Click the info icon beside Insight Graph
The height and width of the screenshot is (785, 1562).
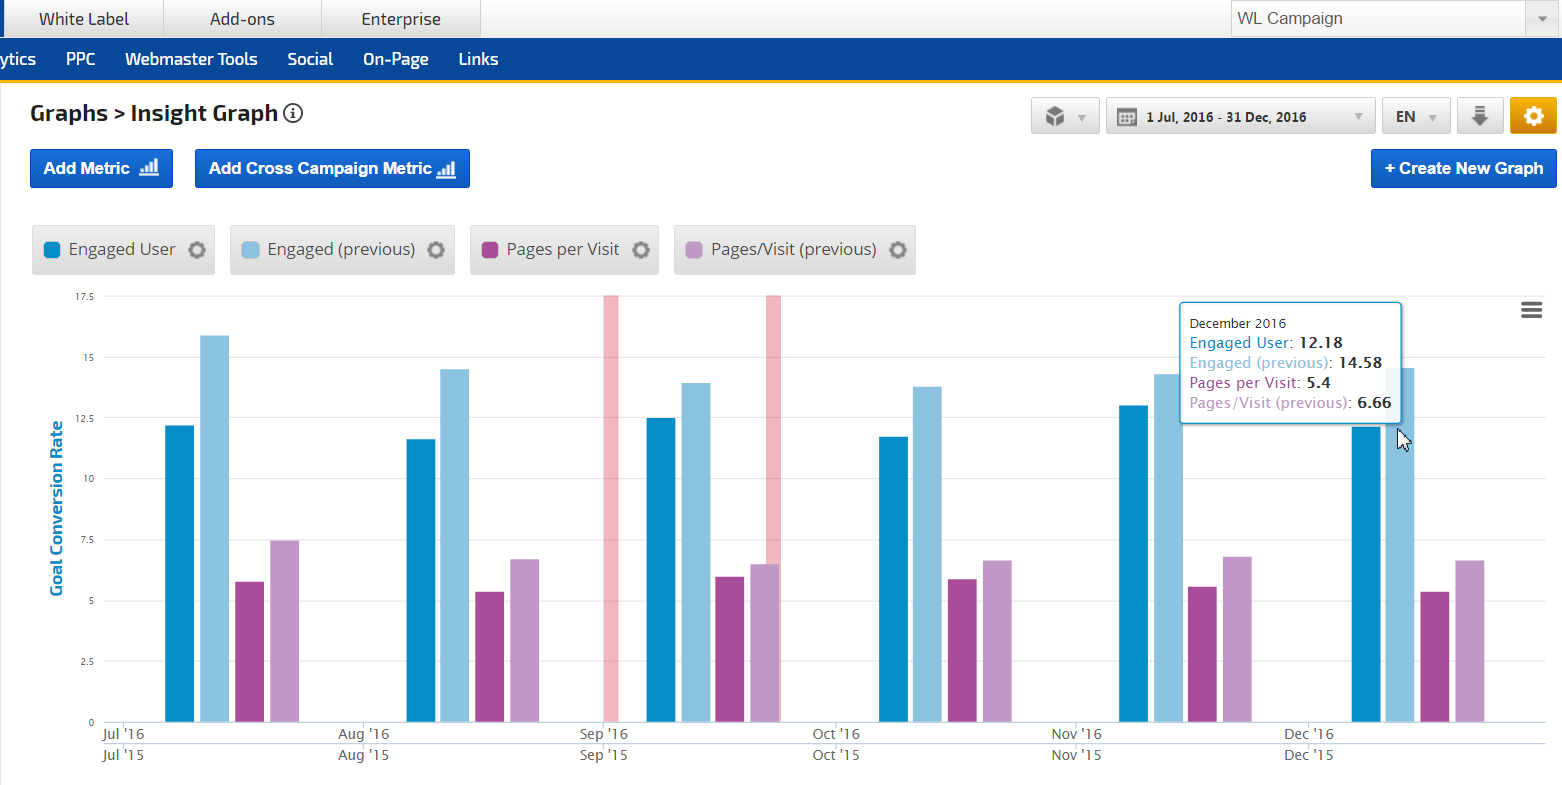[293, 113]
